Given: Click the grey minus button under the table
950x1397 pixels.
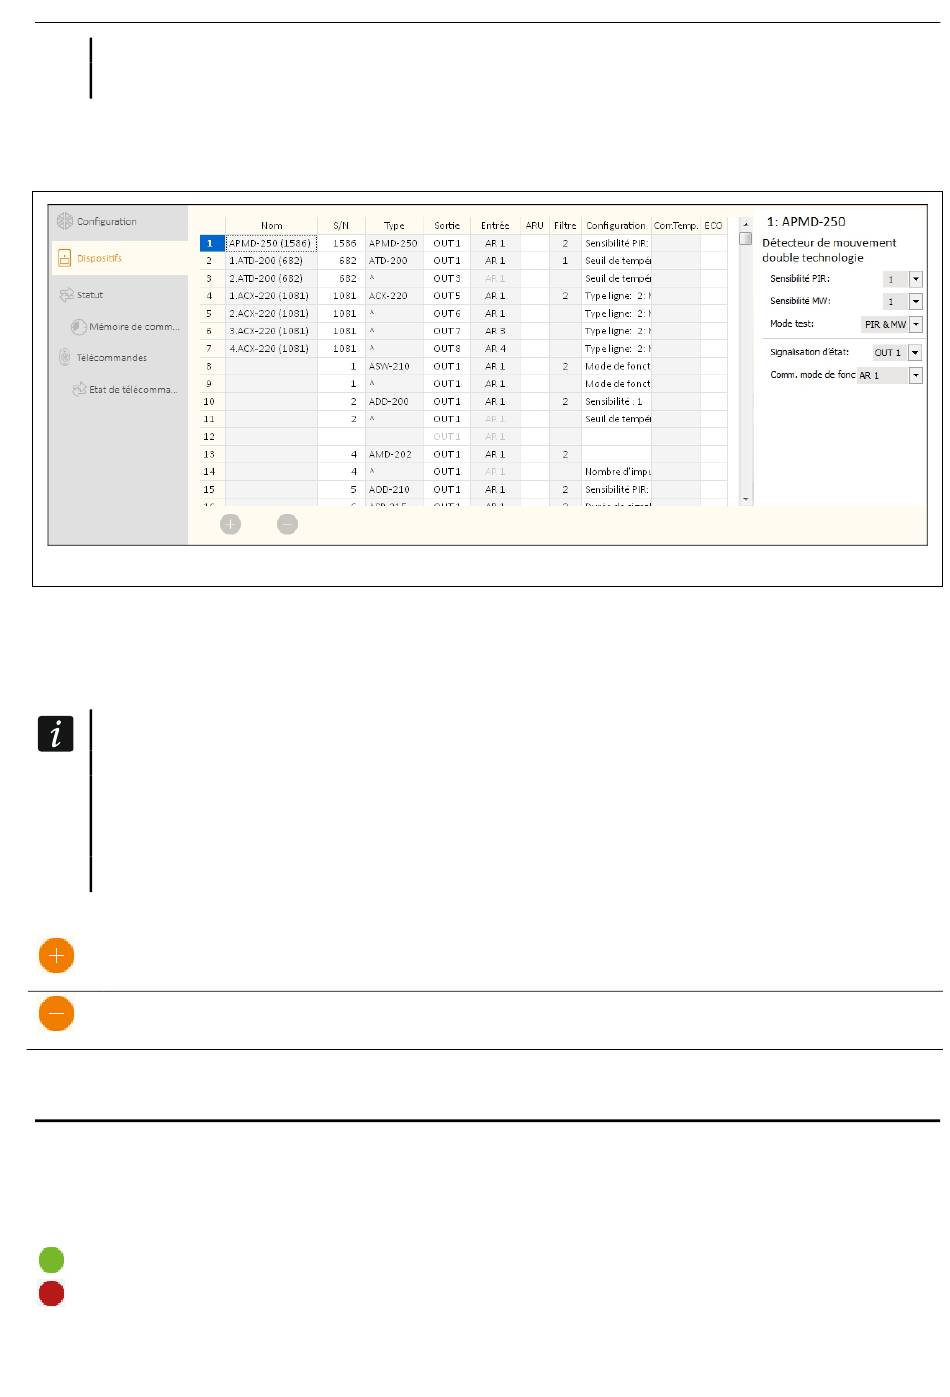Looking at the screenshot, I should pyautogui.click(x=287, y=524).
